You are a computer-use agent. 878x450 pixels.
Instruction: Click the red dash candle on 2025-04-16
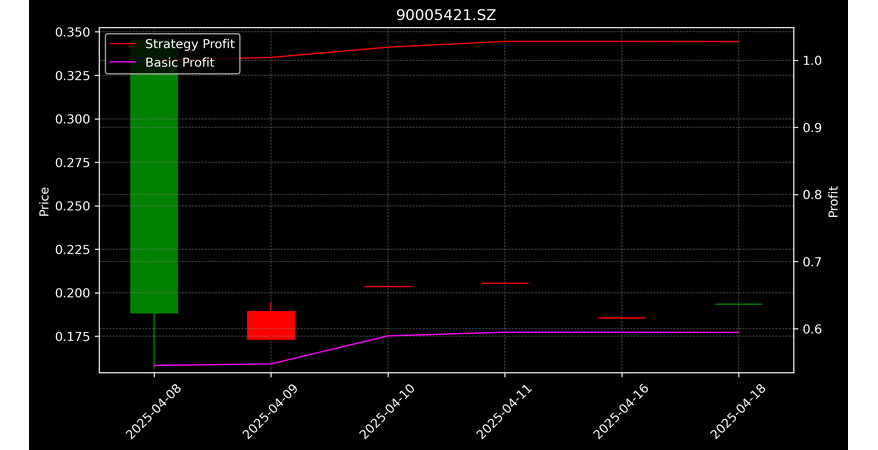pos(622,318)
